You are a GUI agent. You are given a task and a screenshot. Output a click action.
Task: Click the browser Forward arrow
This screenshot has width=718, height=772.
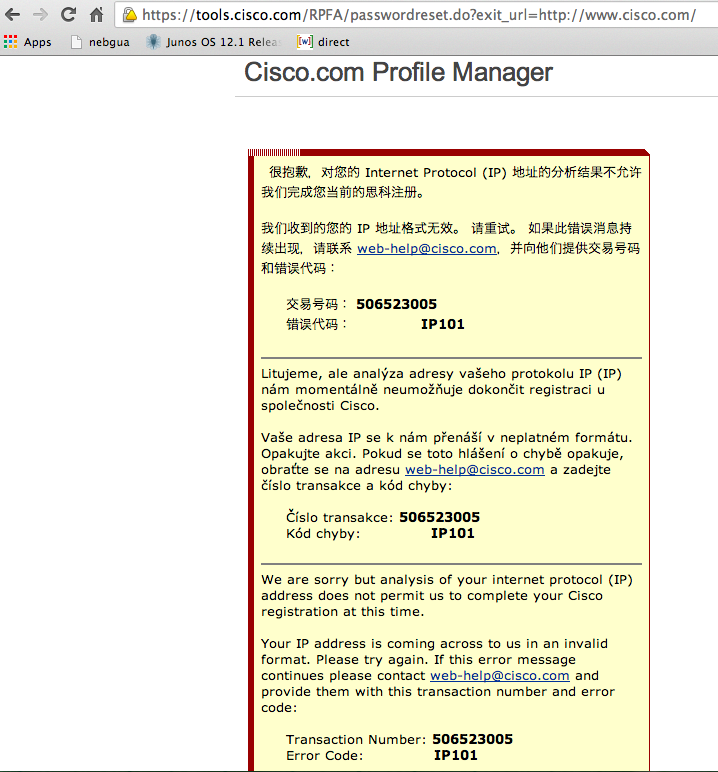[x=41, y=15]
